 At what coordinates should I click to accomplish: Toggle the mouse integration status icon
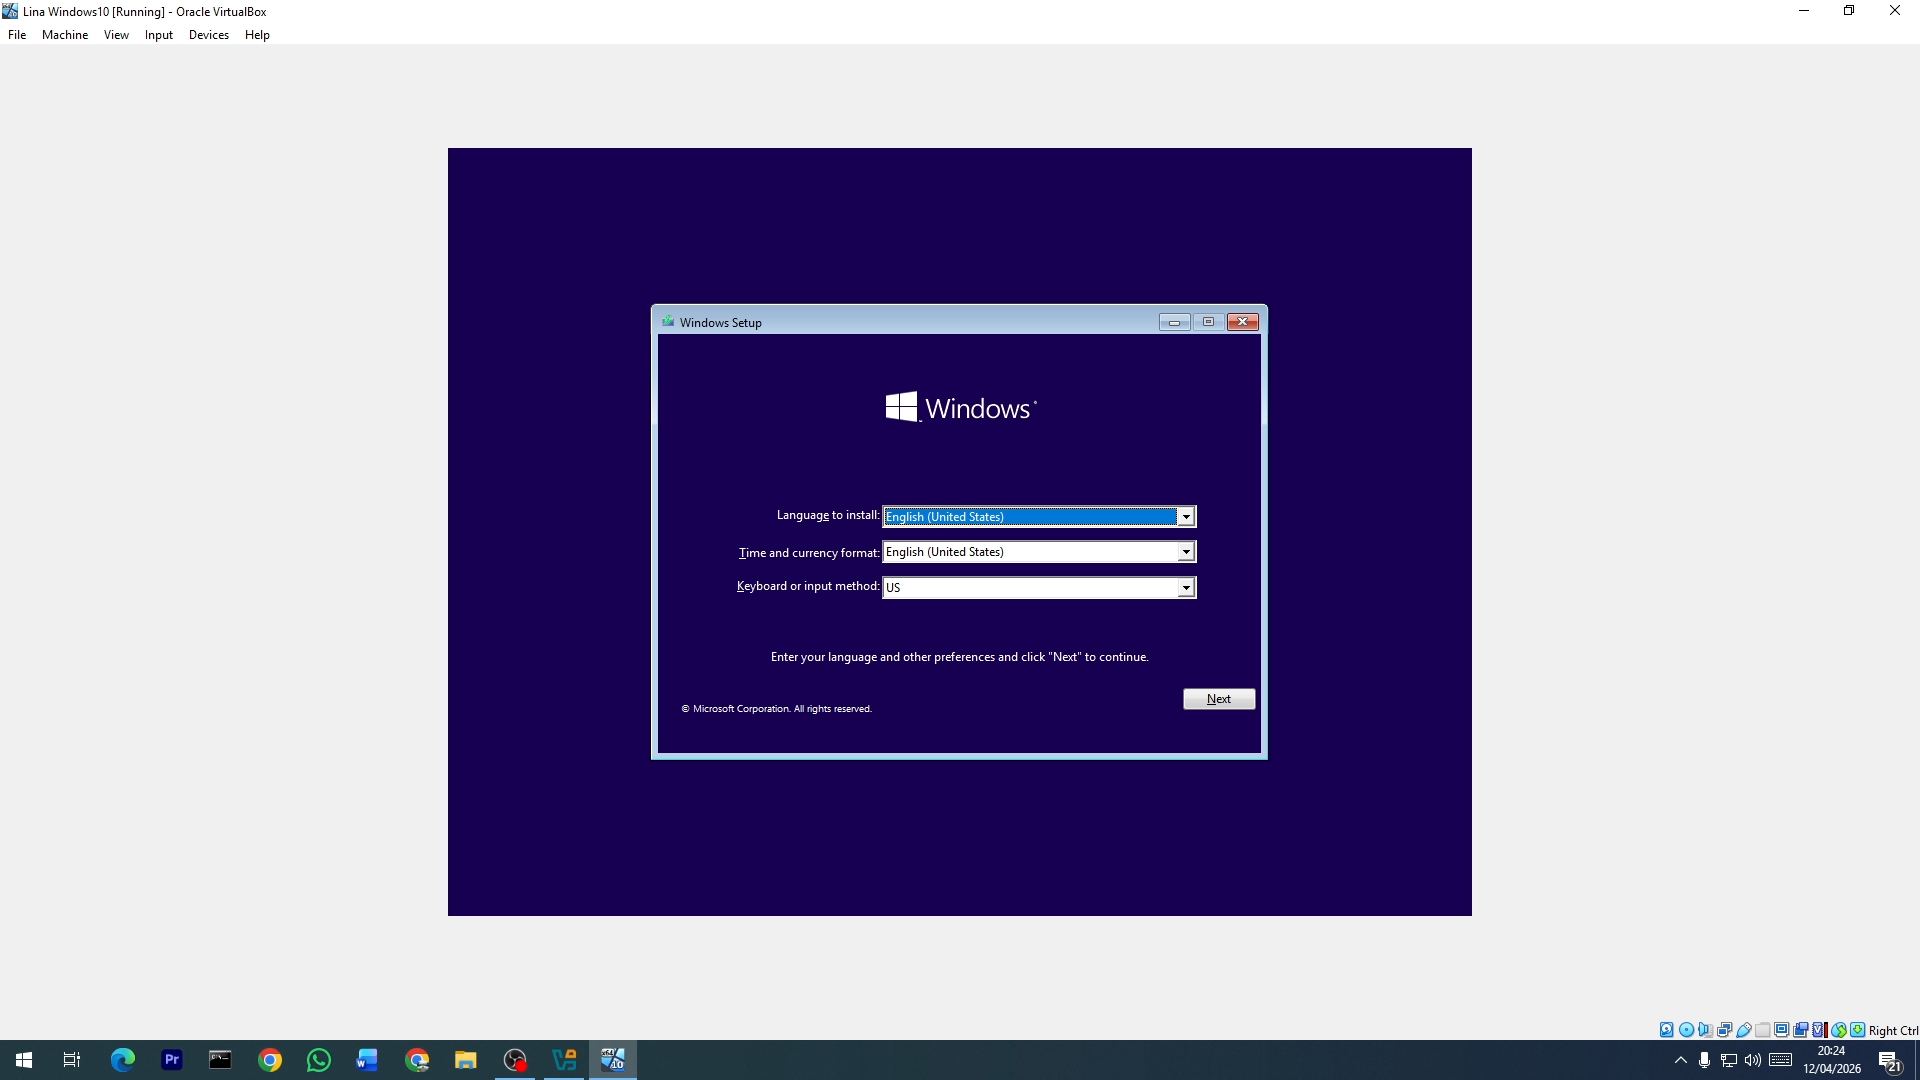tap(1839, 1029)
